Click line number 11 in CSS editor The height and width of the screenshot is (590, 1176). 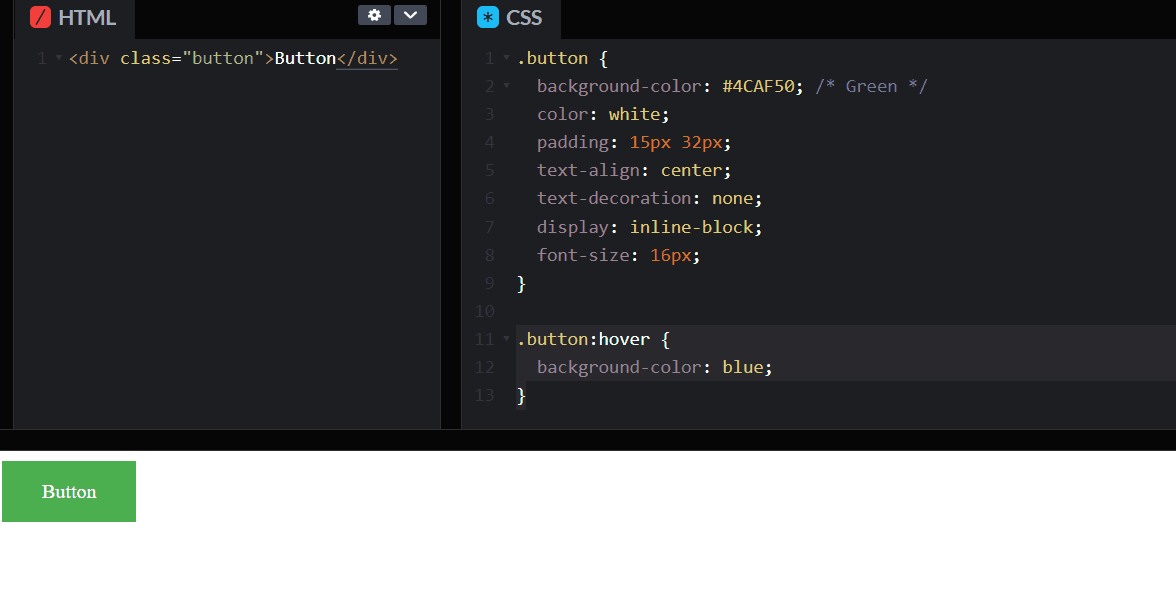(x=484, y=339)
